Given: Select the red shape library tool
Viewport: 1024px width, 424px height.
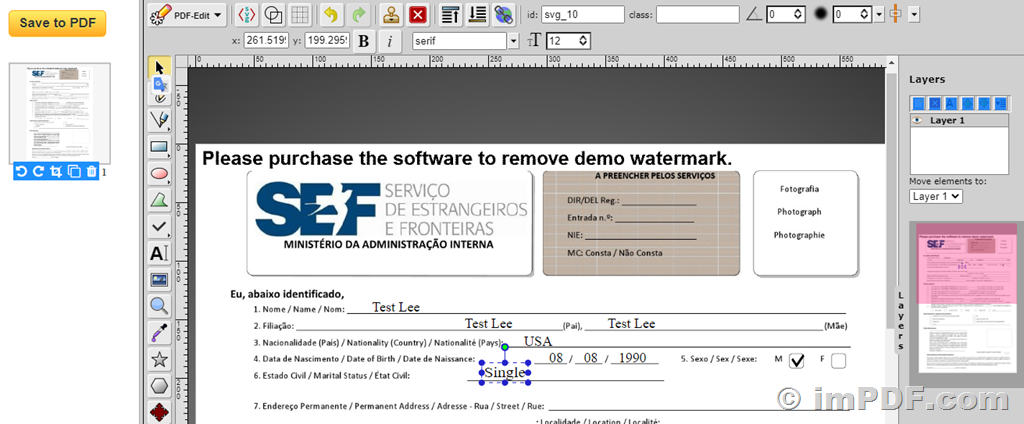Looking at the screenshot, I should click(x=160, y=412).
